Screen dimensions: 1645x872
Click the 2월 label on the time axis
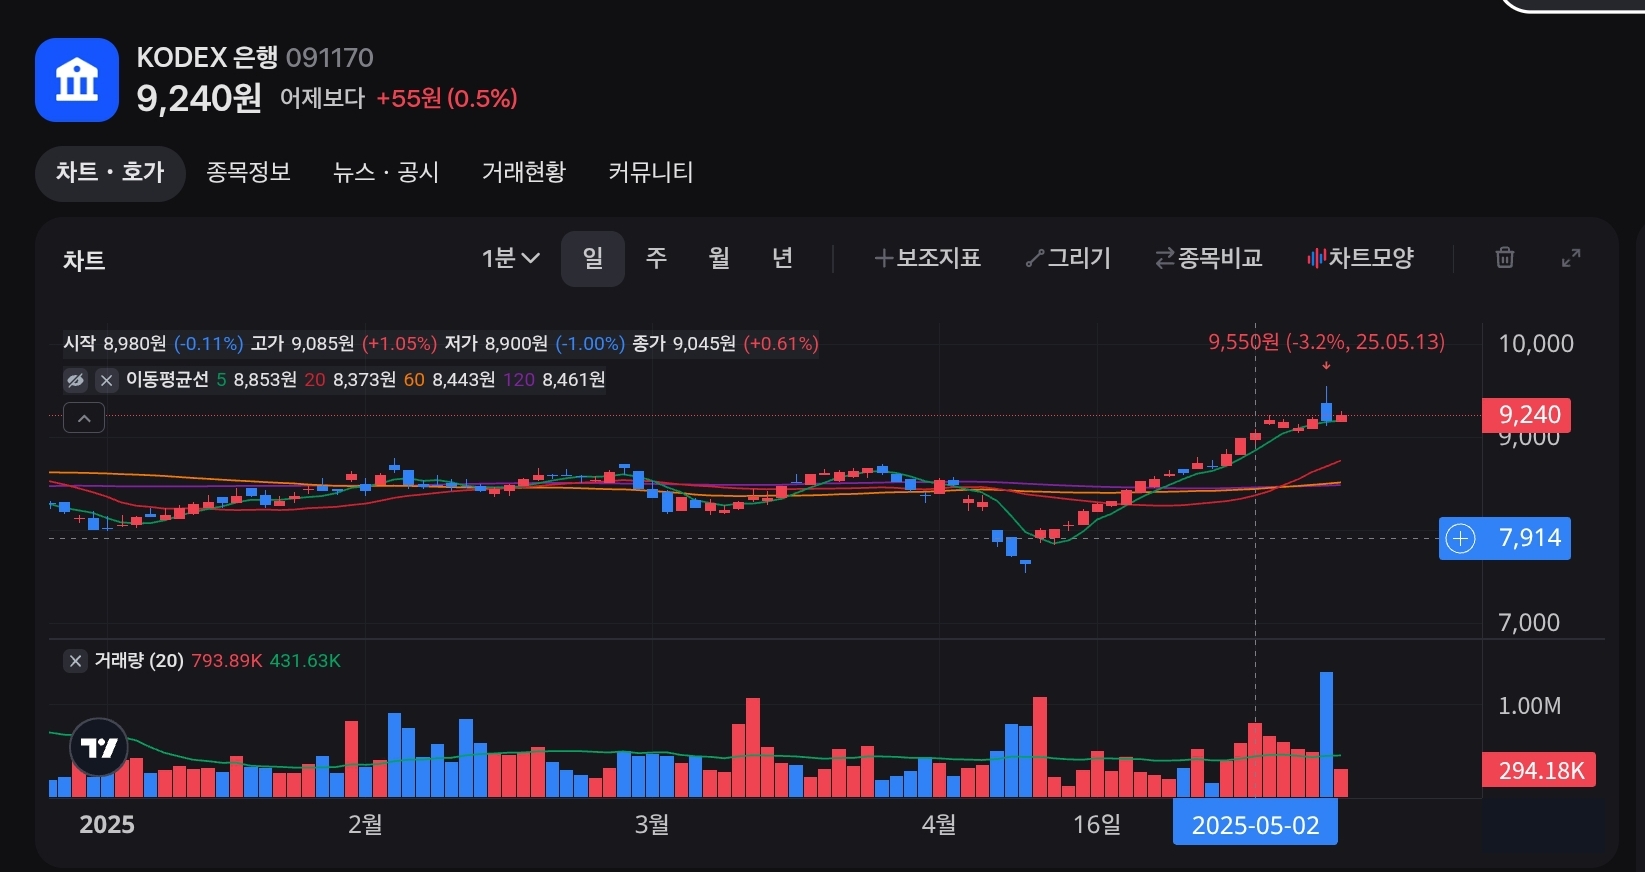pyautogui.click(x=365, y=825)
